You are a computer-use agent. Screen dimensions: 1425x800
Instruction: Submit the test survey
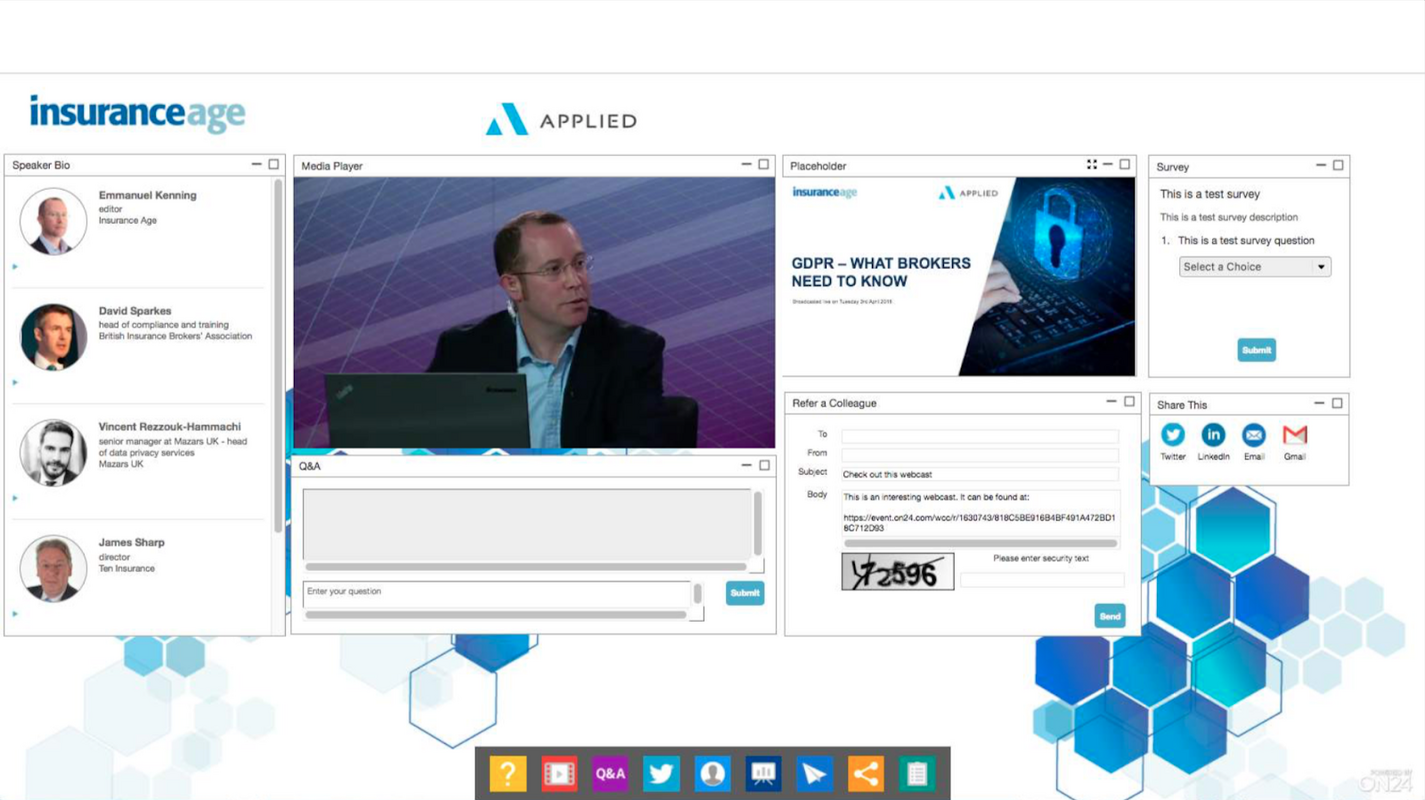point(1256,349)
